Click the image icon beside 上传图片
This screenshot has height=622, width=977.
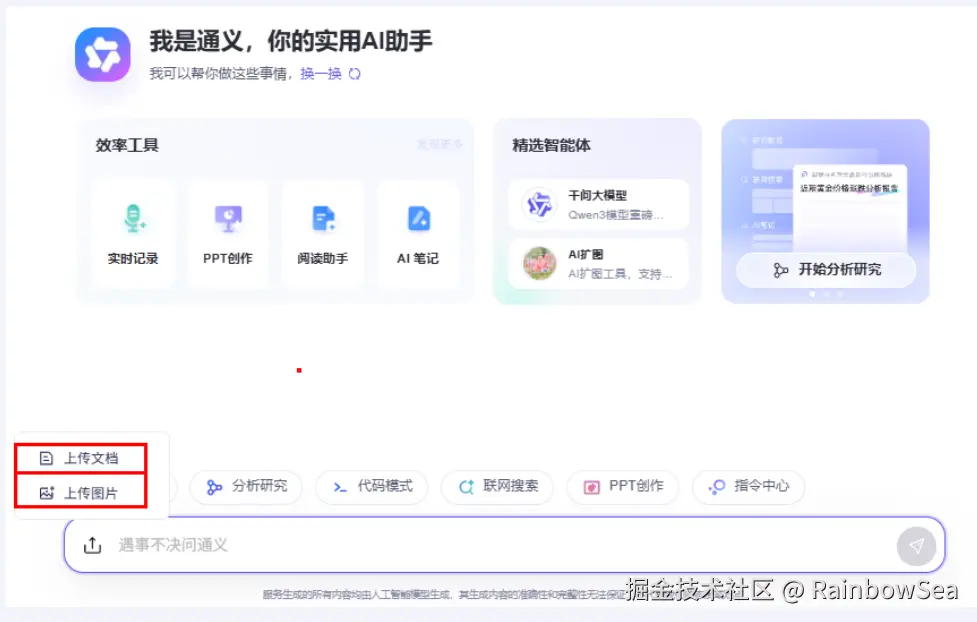[47, 493]
